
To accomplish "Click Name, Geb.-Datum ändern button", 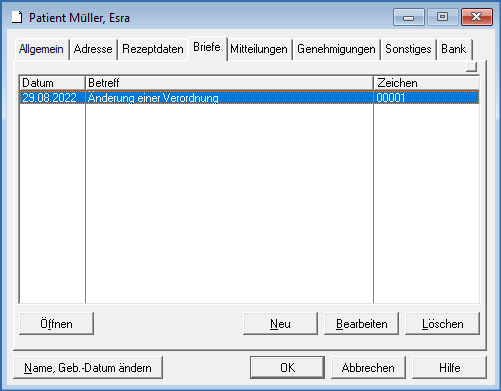I will [x=88, y=368].
